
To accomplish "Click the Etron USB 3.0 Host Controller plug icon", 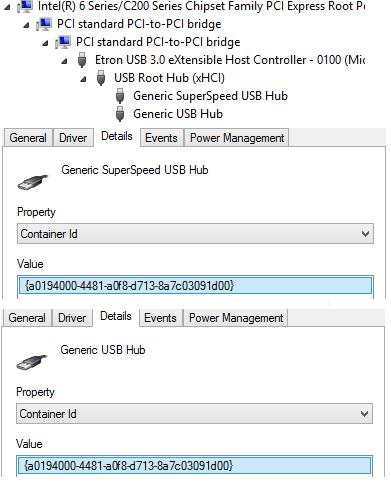I will coord(82,60).
